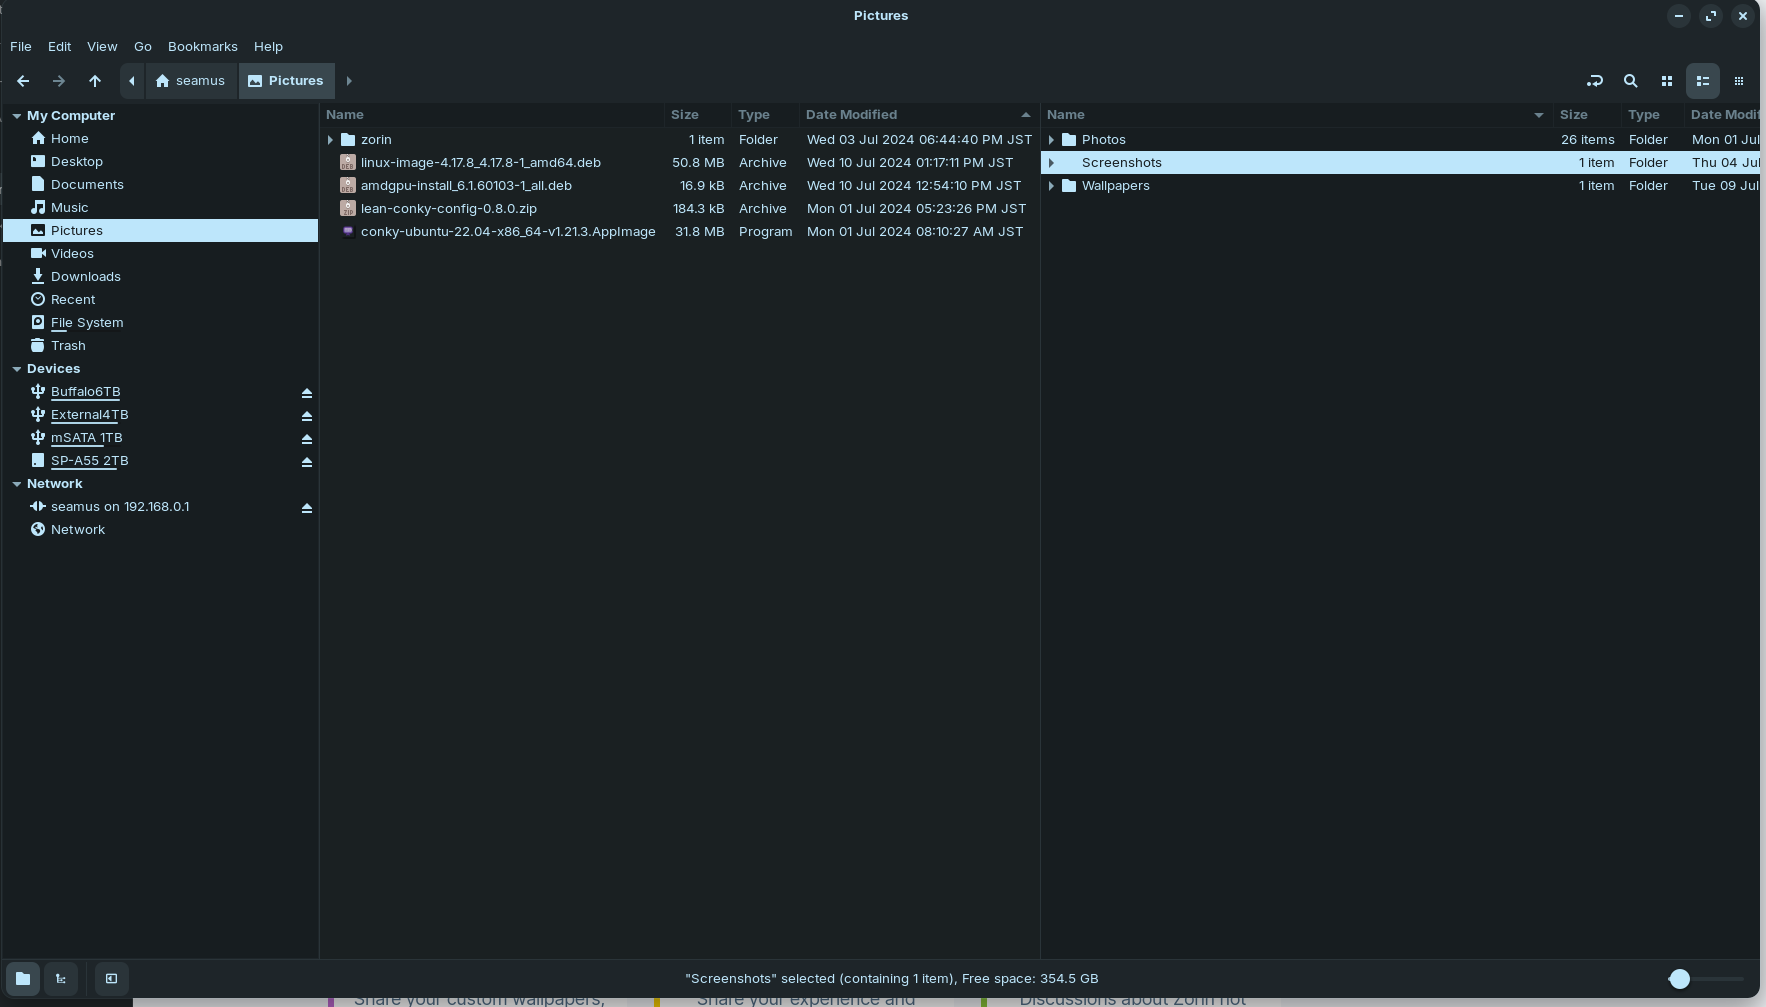Viewport: 1766px width, 1007px height.
Task: Eject the SP-A55 2TB device
Action: point(307,462)
